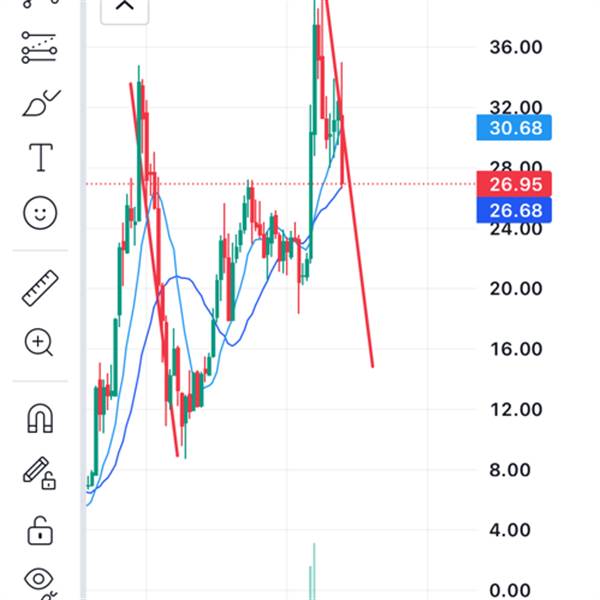Click the 20.00 price axis label
This screenshot has width=600, height=600.
point(515,288)
